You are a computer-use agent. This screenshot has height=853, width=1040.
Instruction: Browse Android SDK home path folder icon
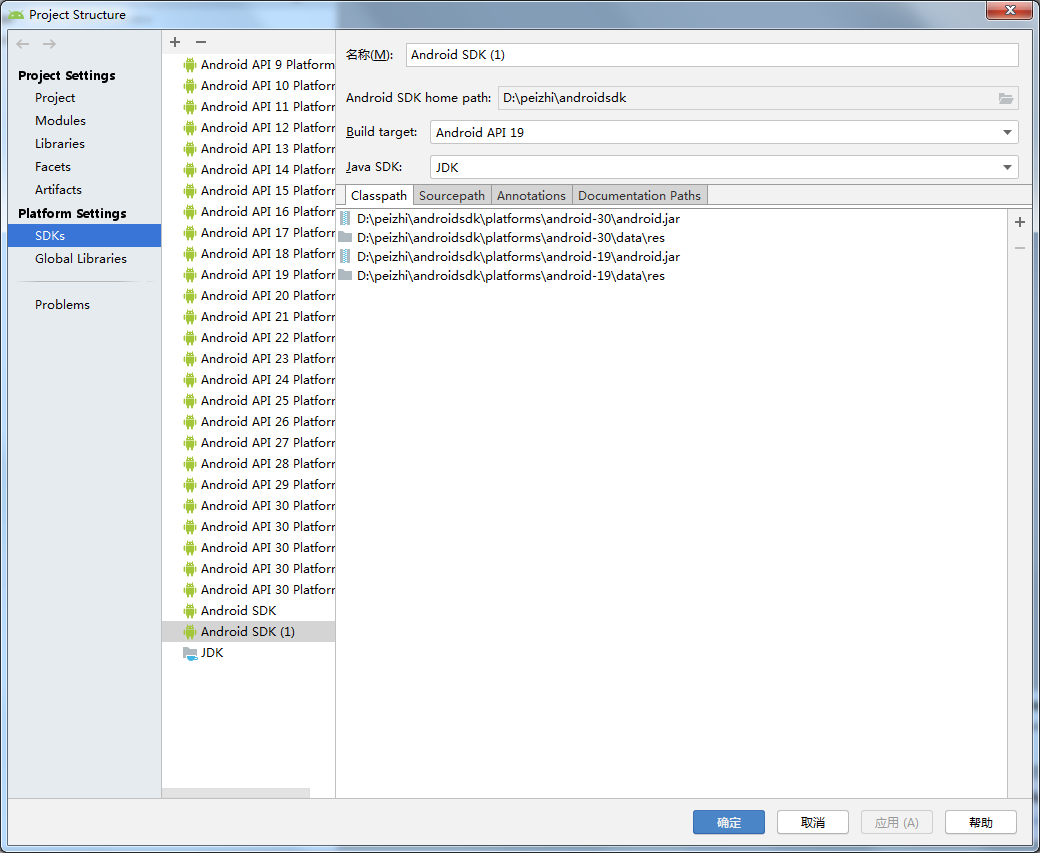pos(1006,98)
